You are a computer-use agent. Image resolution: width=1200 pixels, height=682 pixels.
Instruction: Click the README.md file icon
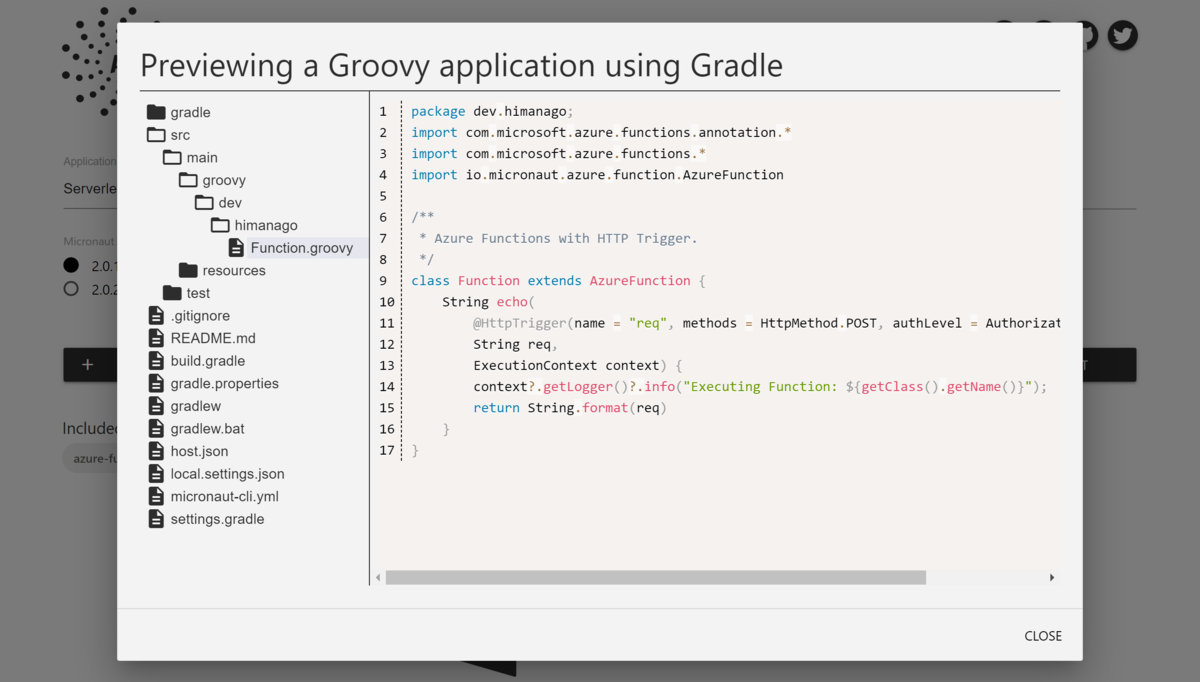coord(156,338)
